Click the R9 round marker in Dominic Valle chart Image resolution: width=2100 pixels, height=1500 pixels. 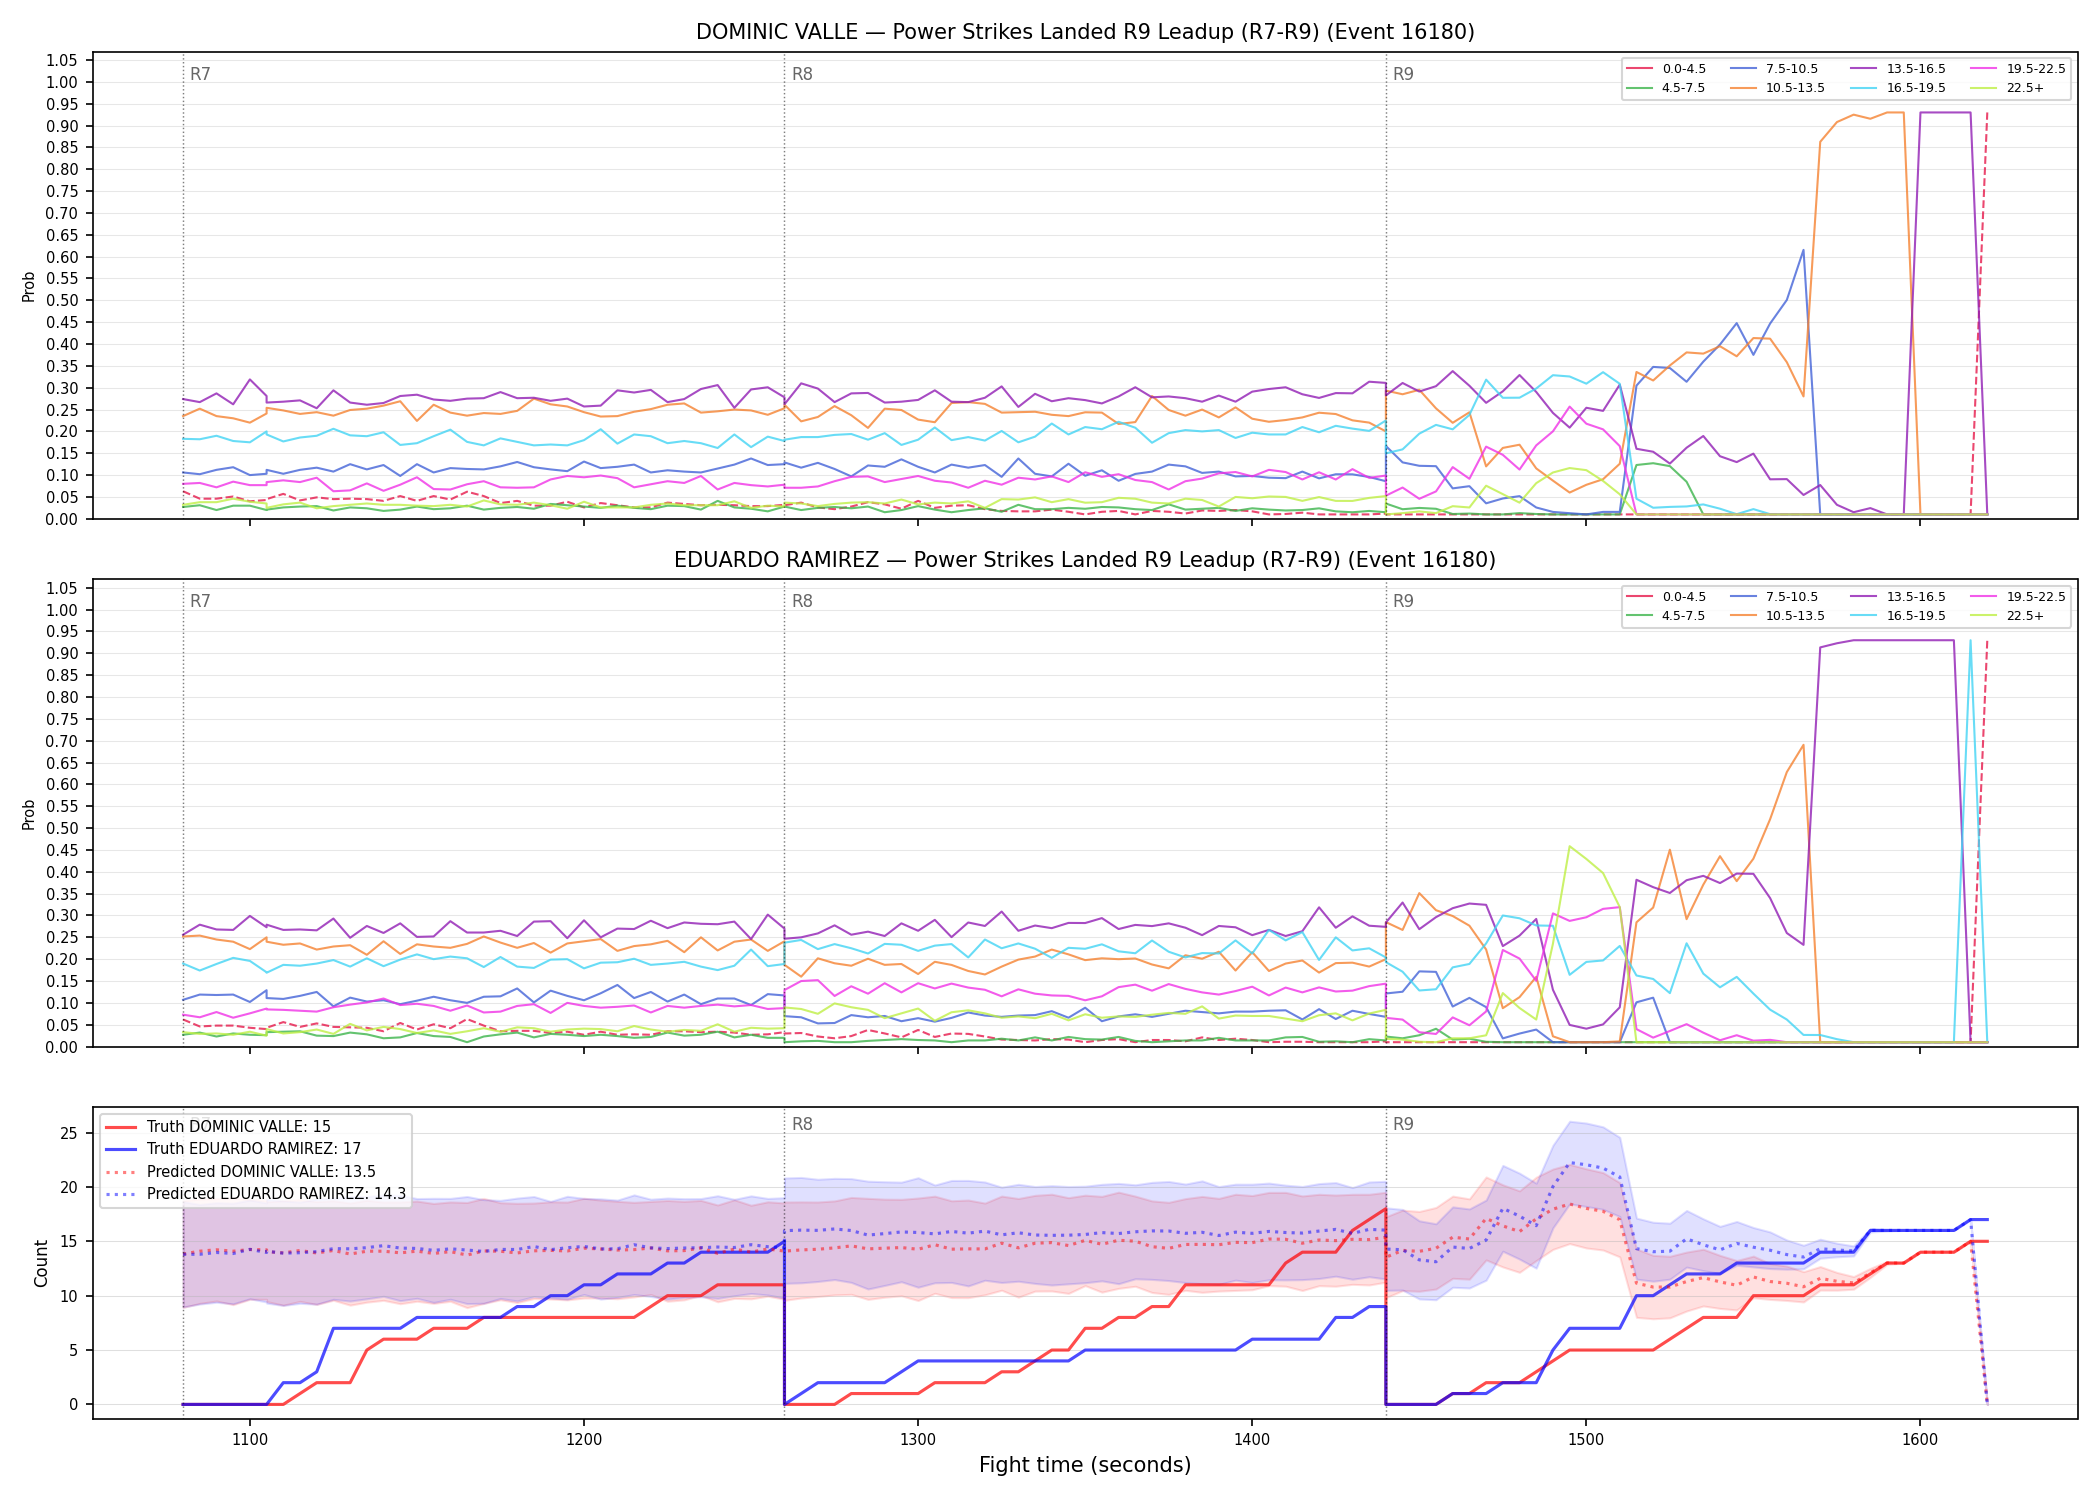pos(1403,75)
